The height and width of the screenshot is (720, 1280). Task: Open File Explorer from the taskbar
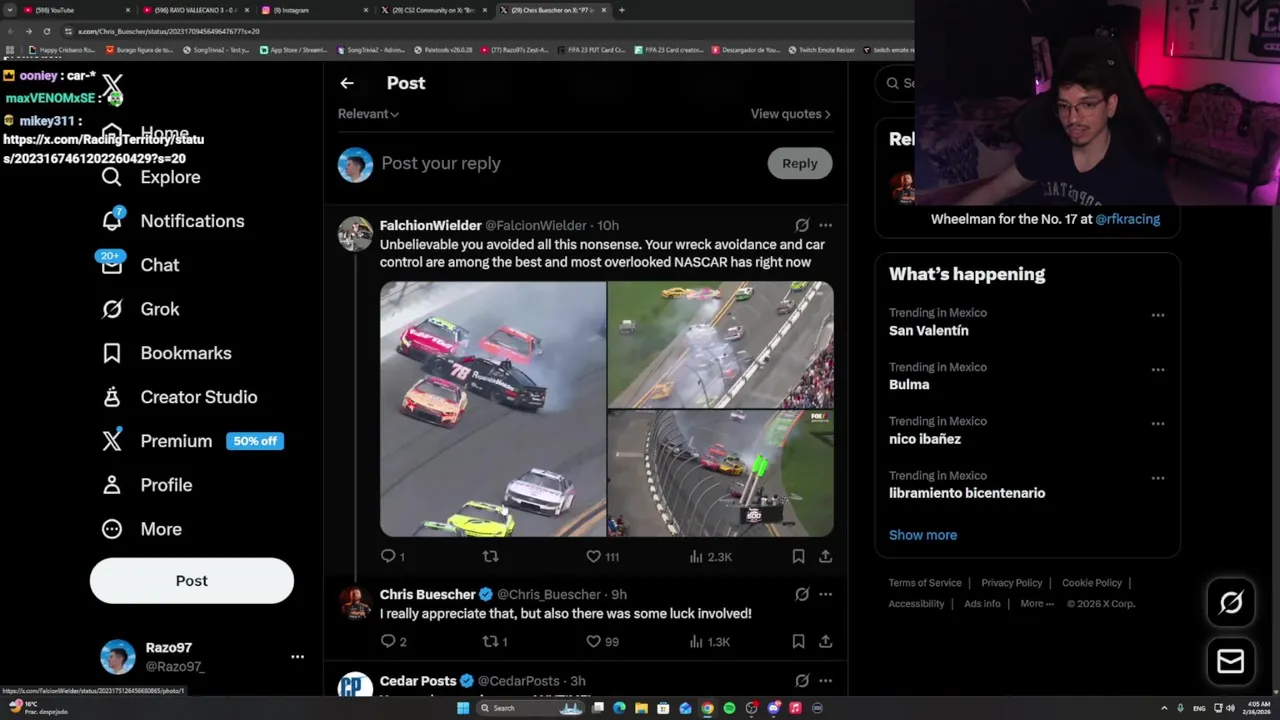pyautogui.click(x=641, y=708)
